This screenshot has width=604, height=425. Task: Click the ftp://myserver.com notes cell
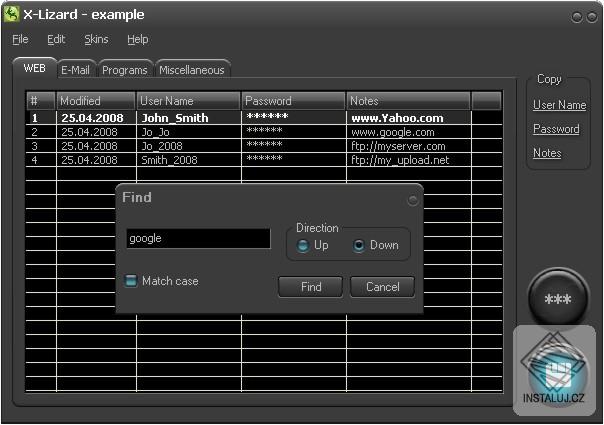tap(409, 146)
